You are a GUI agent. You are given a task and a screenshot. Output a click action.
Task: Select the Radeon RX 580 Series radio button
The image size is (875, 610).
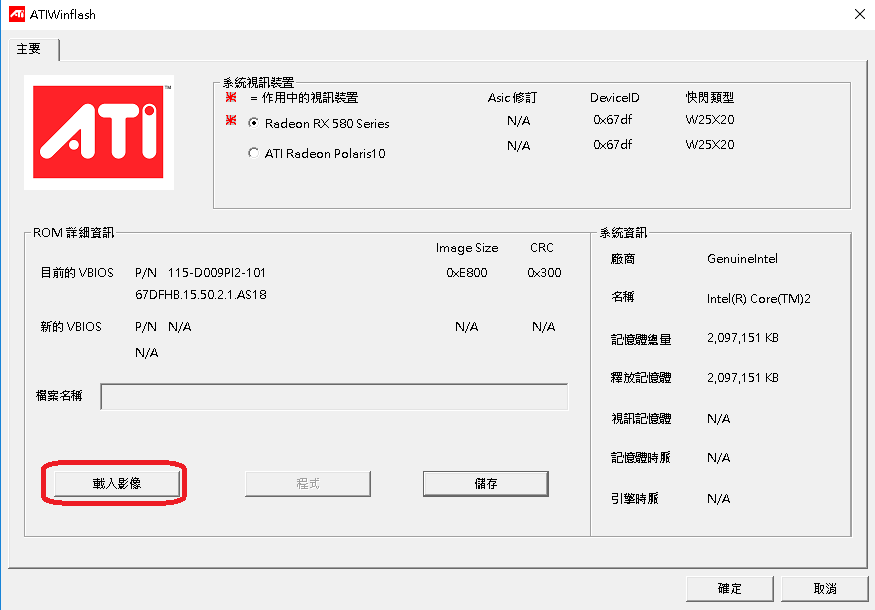point(253,123)
